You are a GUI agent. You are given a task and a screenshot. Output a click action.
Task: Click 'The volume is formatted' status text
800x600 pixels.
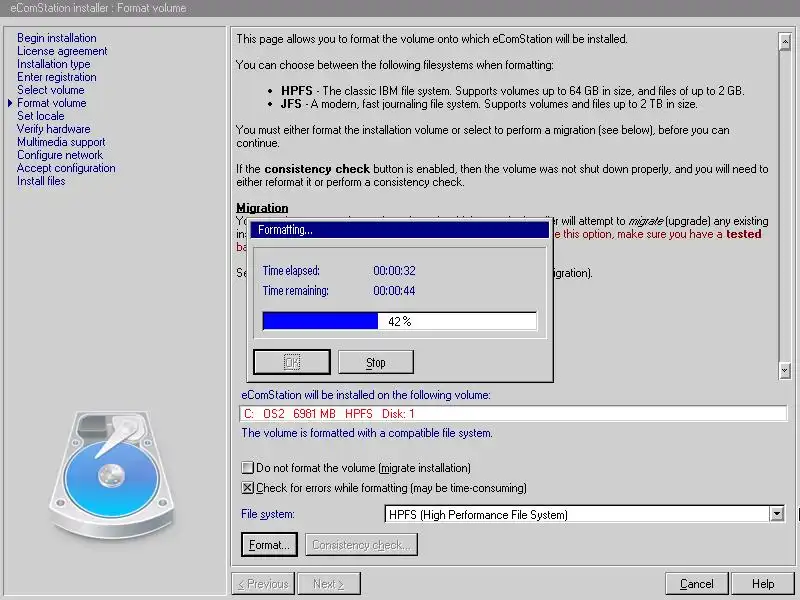pyautogui.click(x=367, y=433)
